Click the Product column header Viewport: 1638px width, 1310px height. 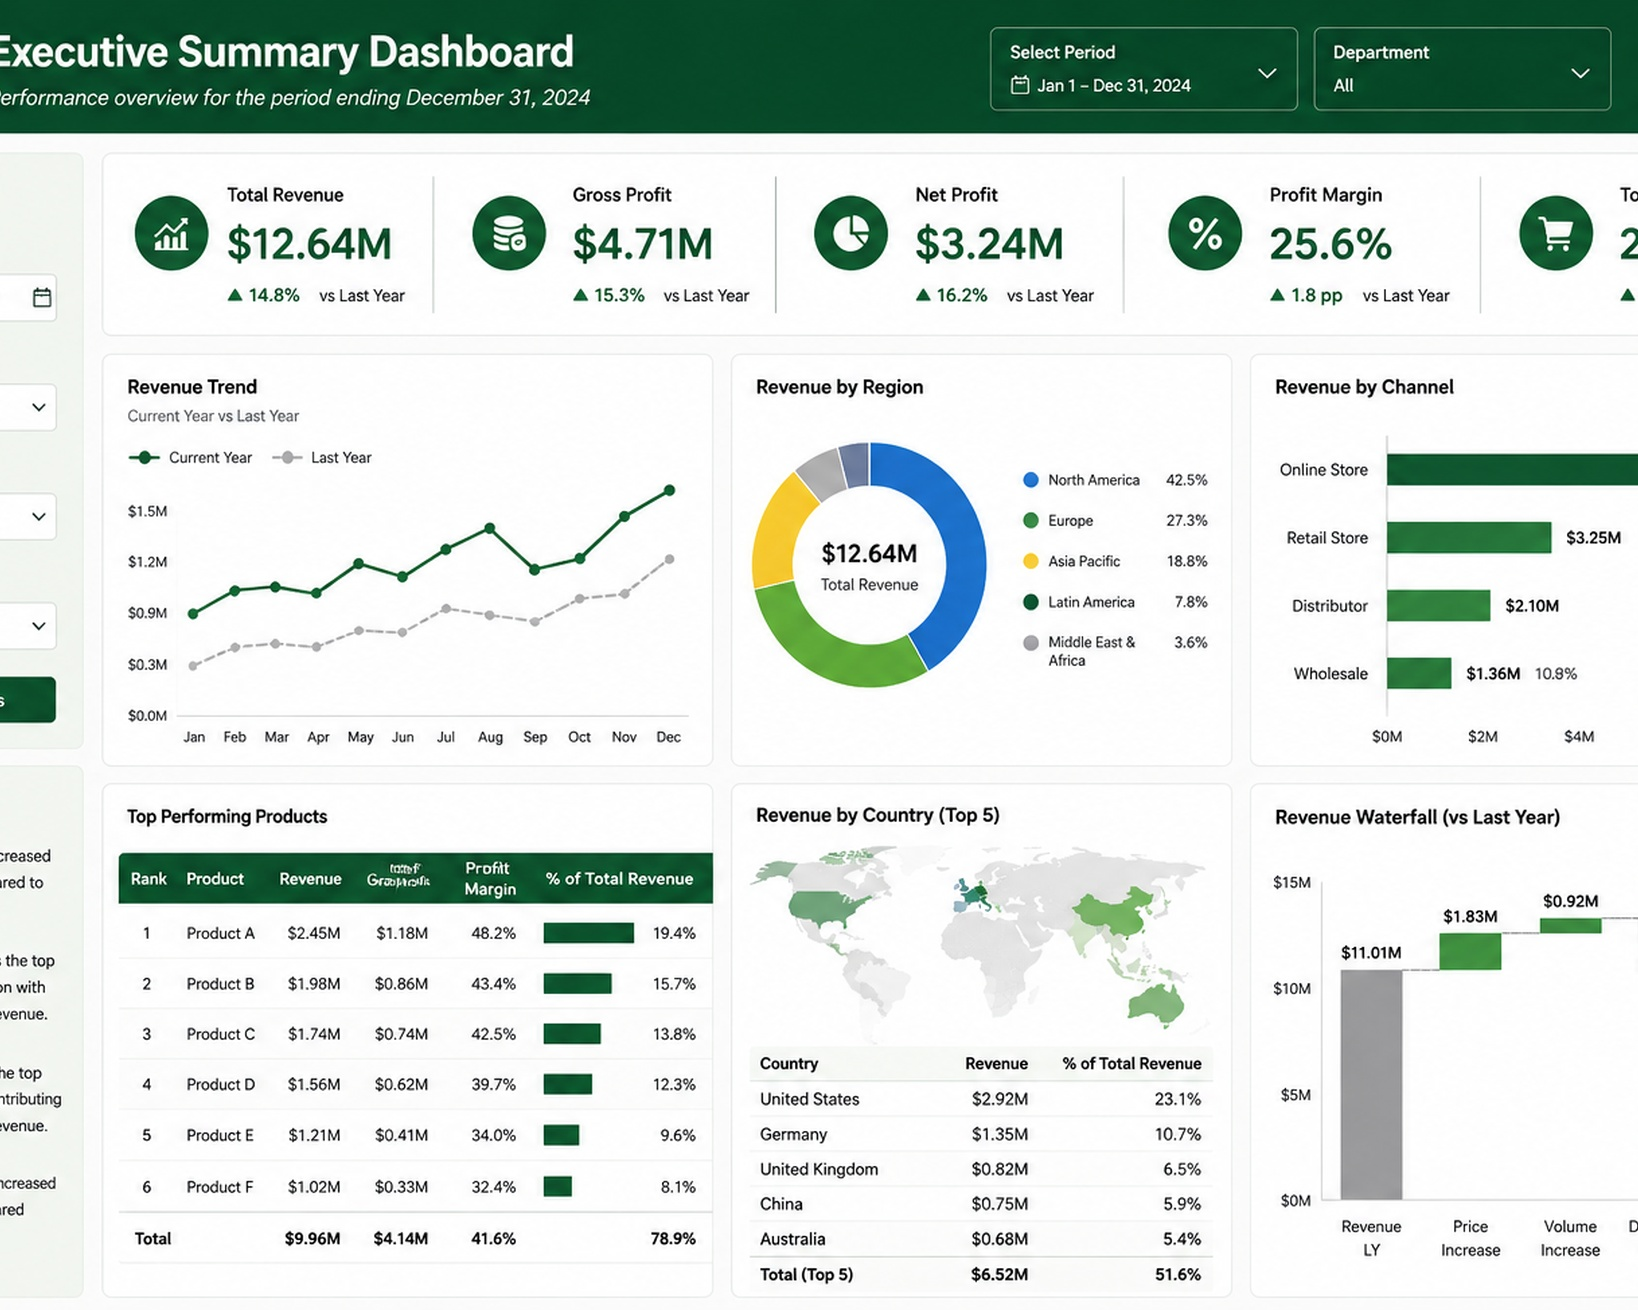coord(215,878)
